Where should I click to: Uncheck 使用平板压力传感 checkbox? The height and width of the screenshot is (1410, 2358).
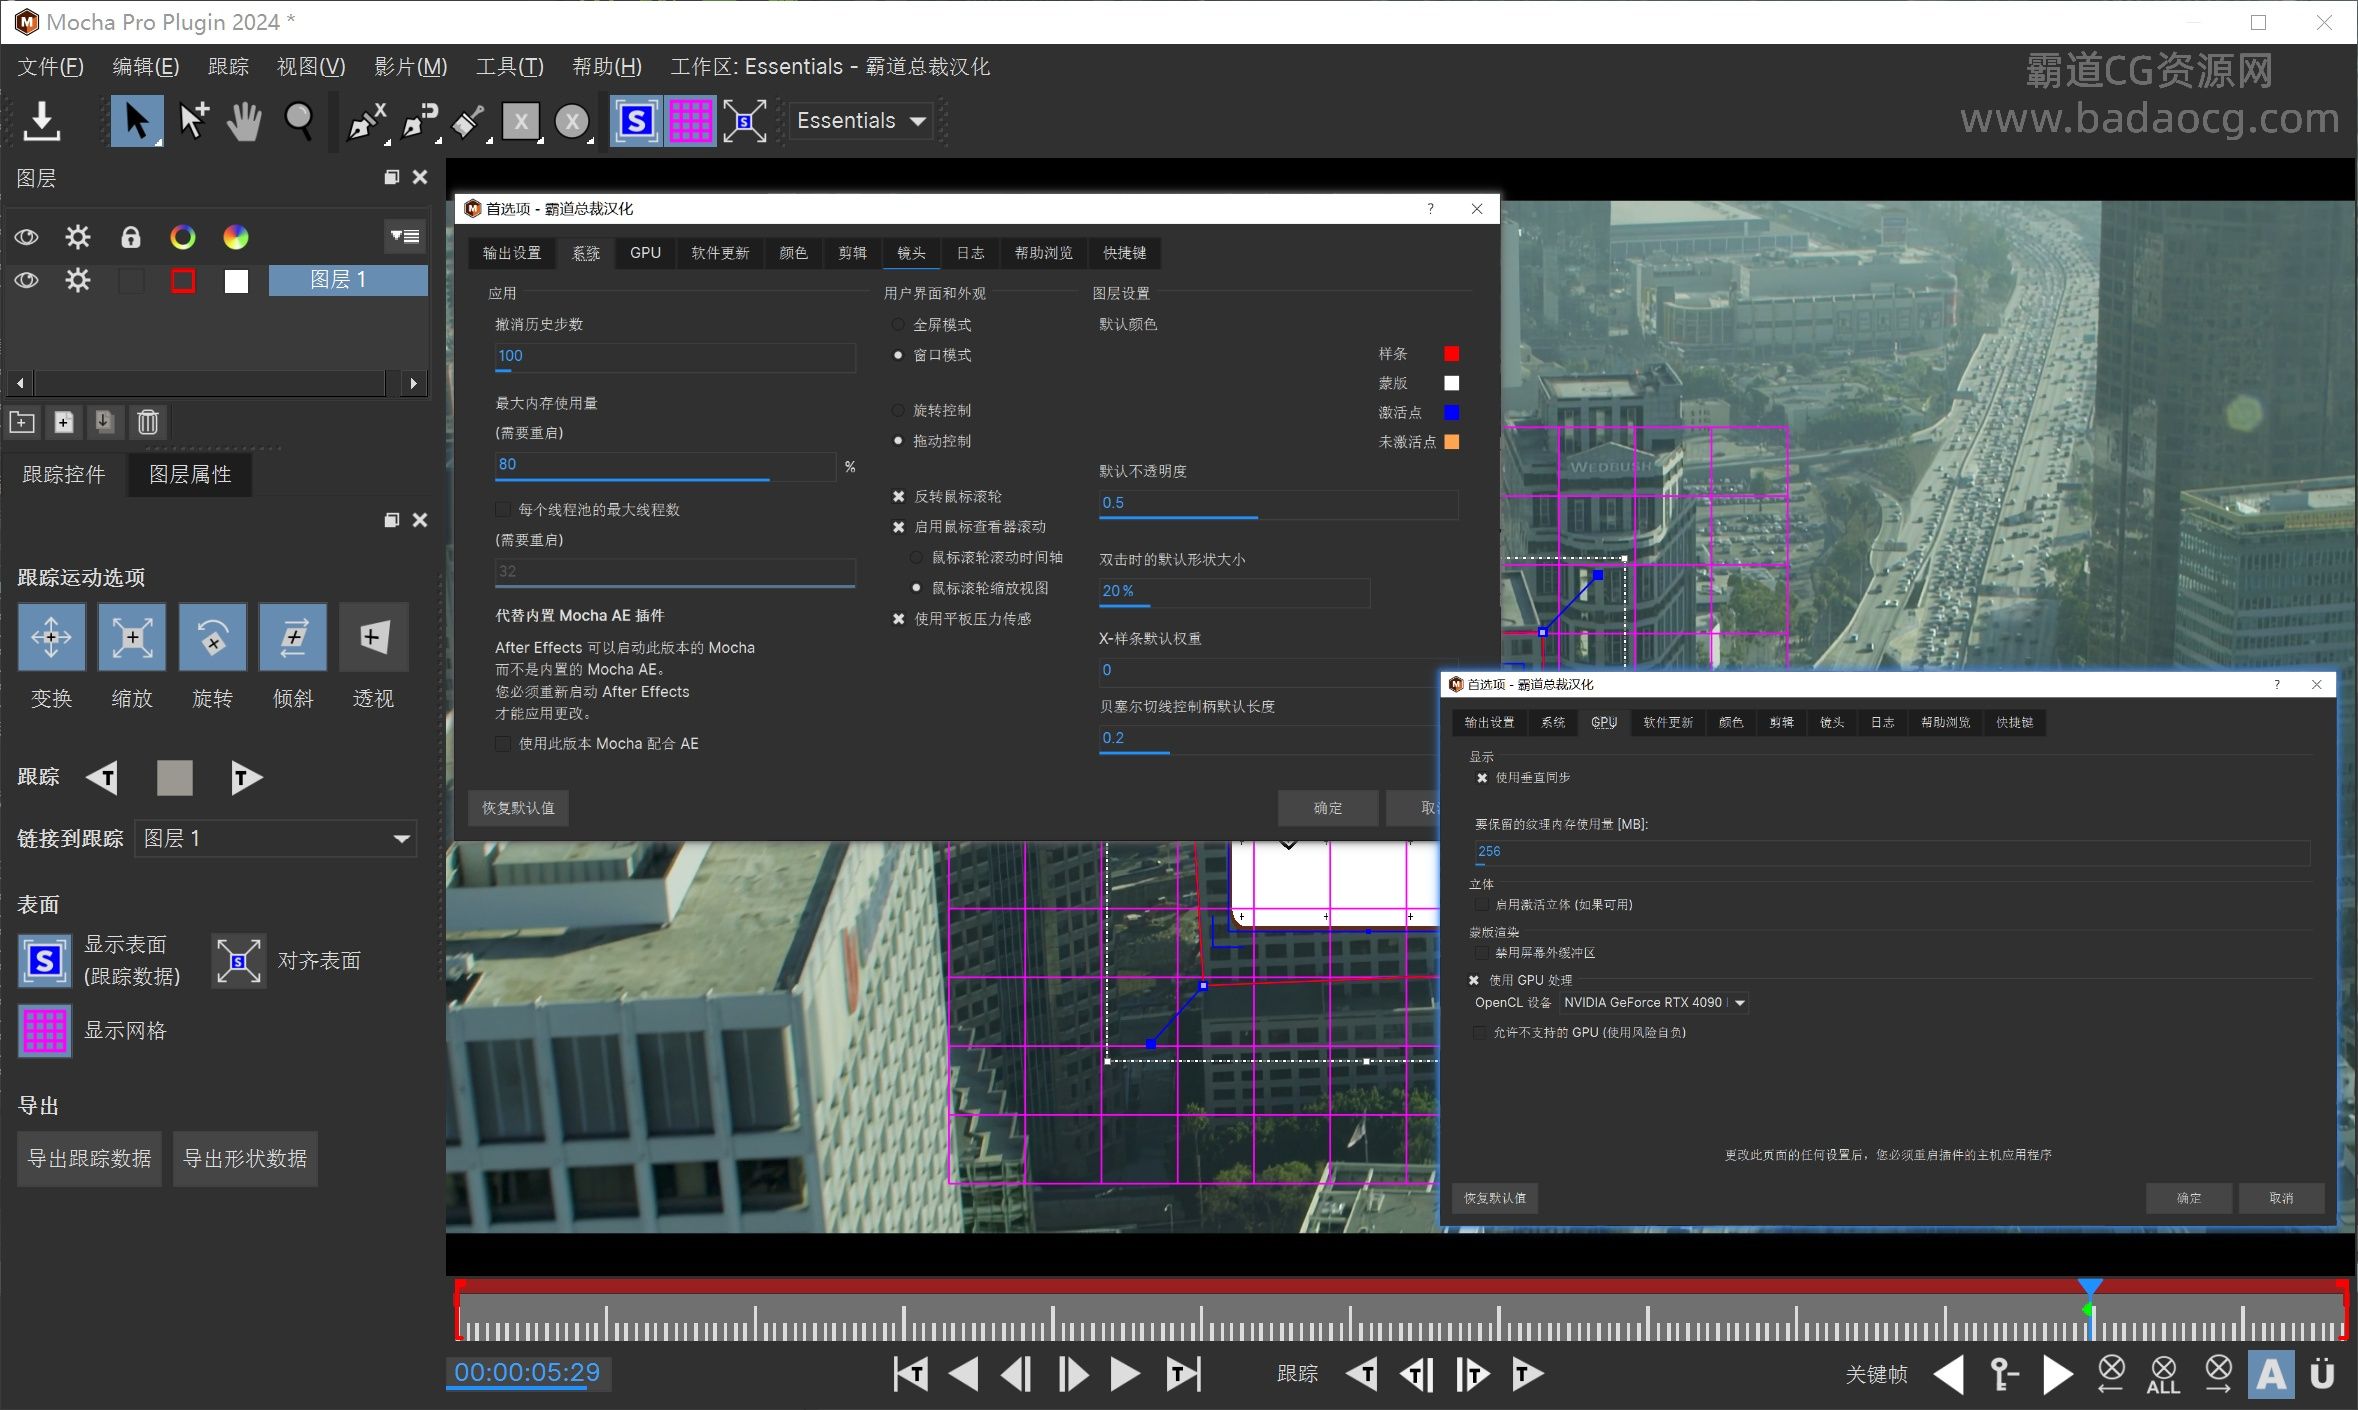pyautogui.click(x=899, y=619)
